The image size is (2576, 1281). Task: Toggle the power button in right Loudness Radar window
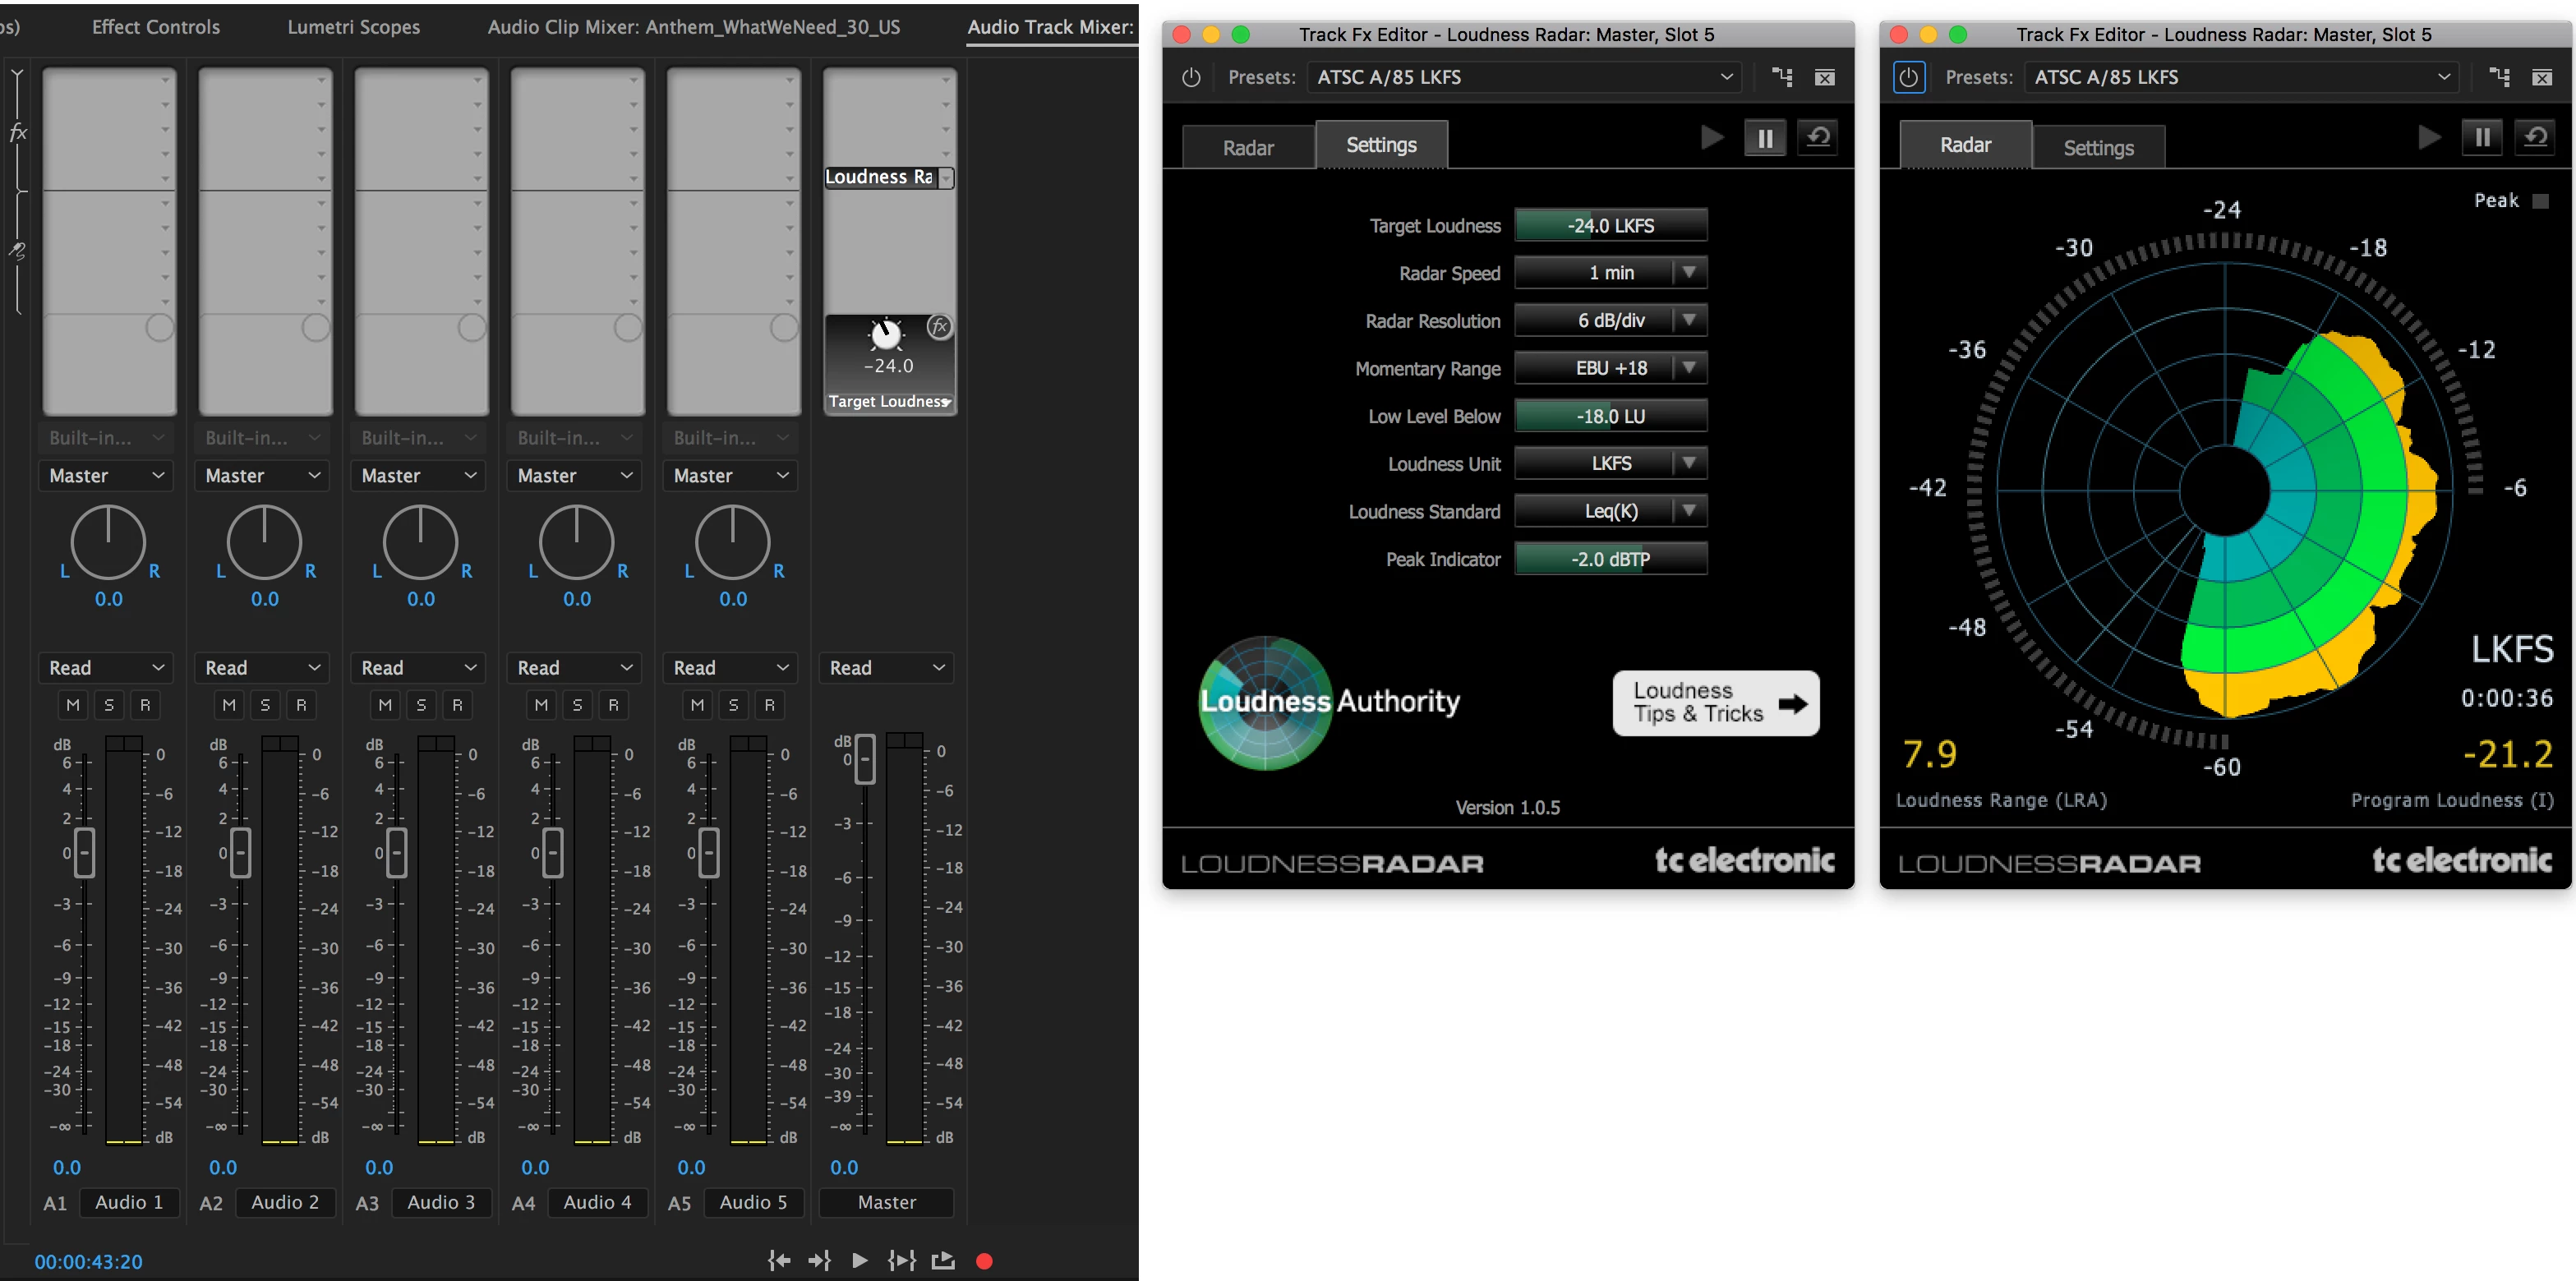point(1908,77)
